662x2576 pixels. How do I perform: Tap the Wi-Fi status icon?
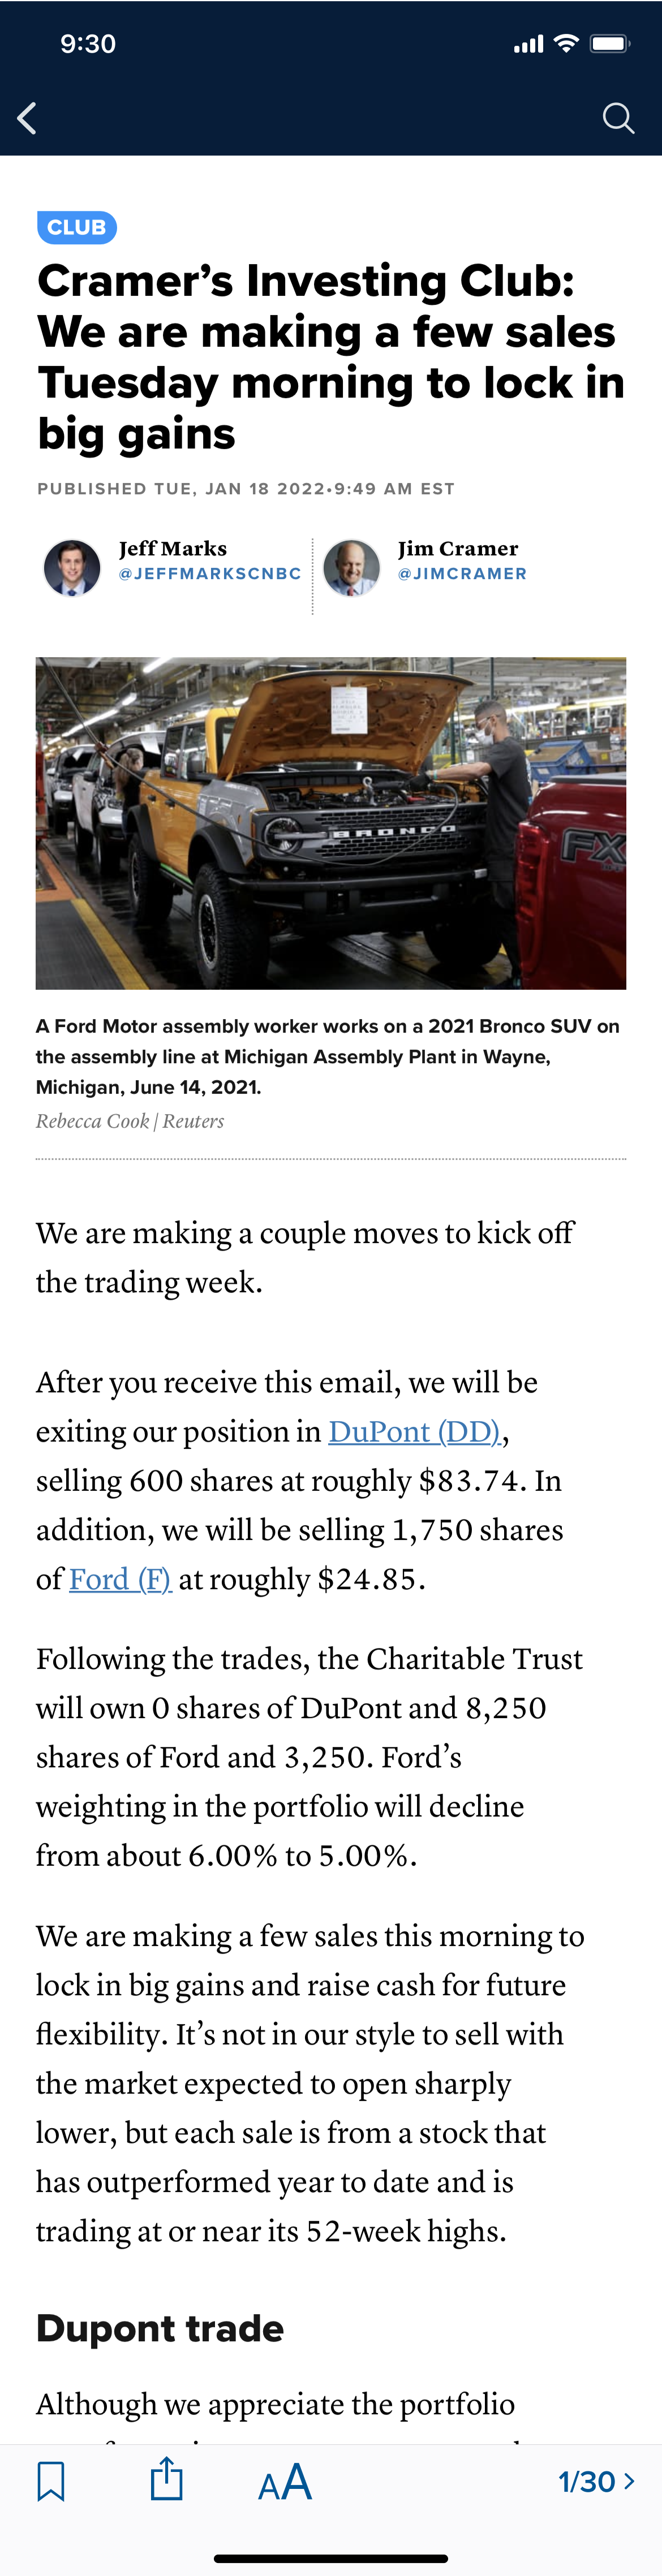pyautogui.click(x=566, y=43)
